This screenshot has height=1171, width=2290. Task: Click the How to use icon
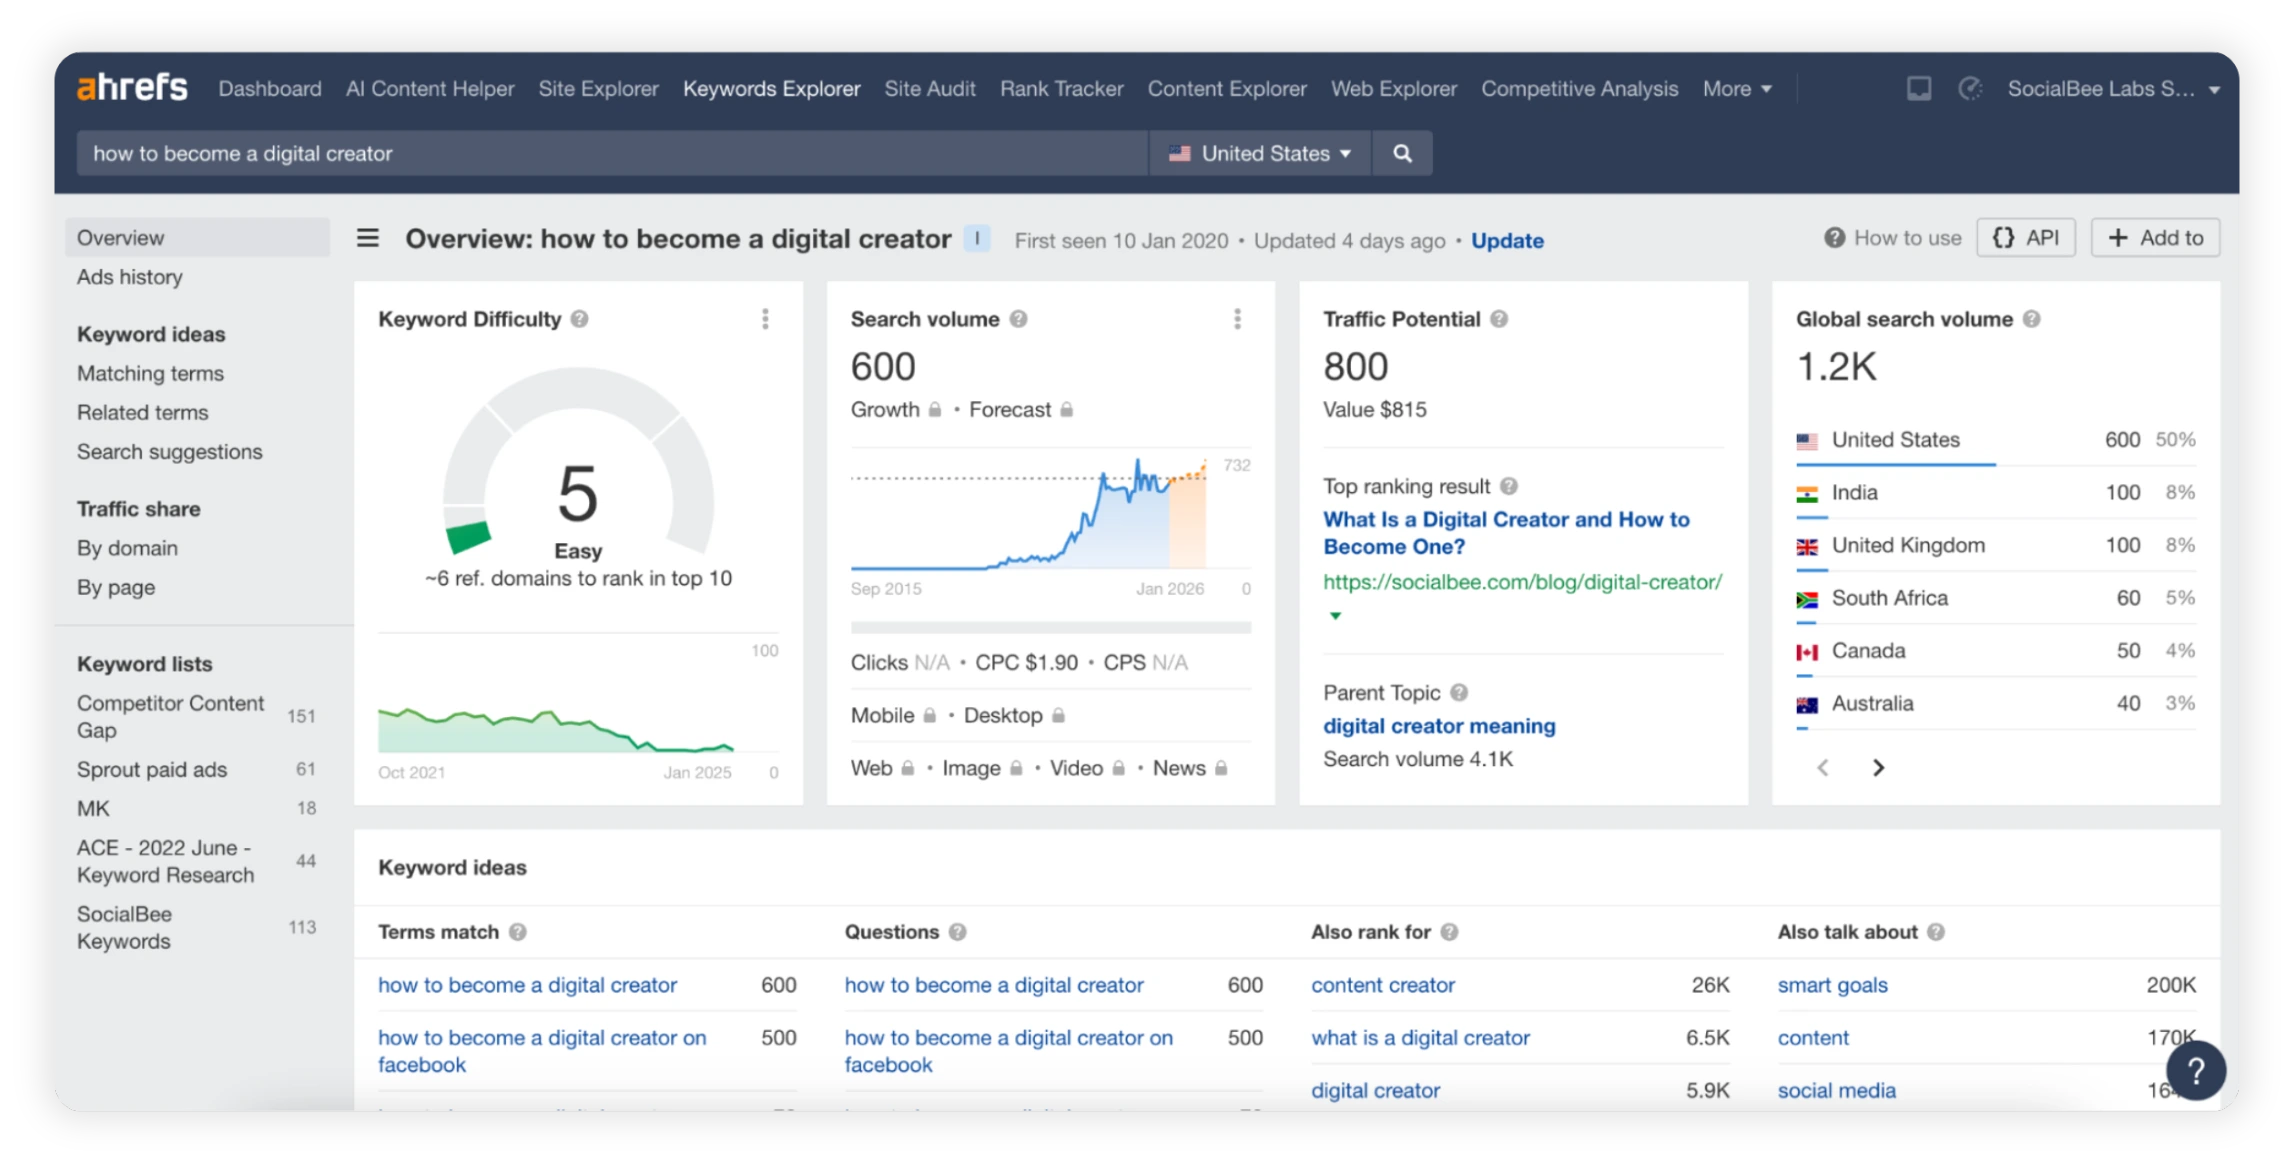coord(1836,238)
